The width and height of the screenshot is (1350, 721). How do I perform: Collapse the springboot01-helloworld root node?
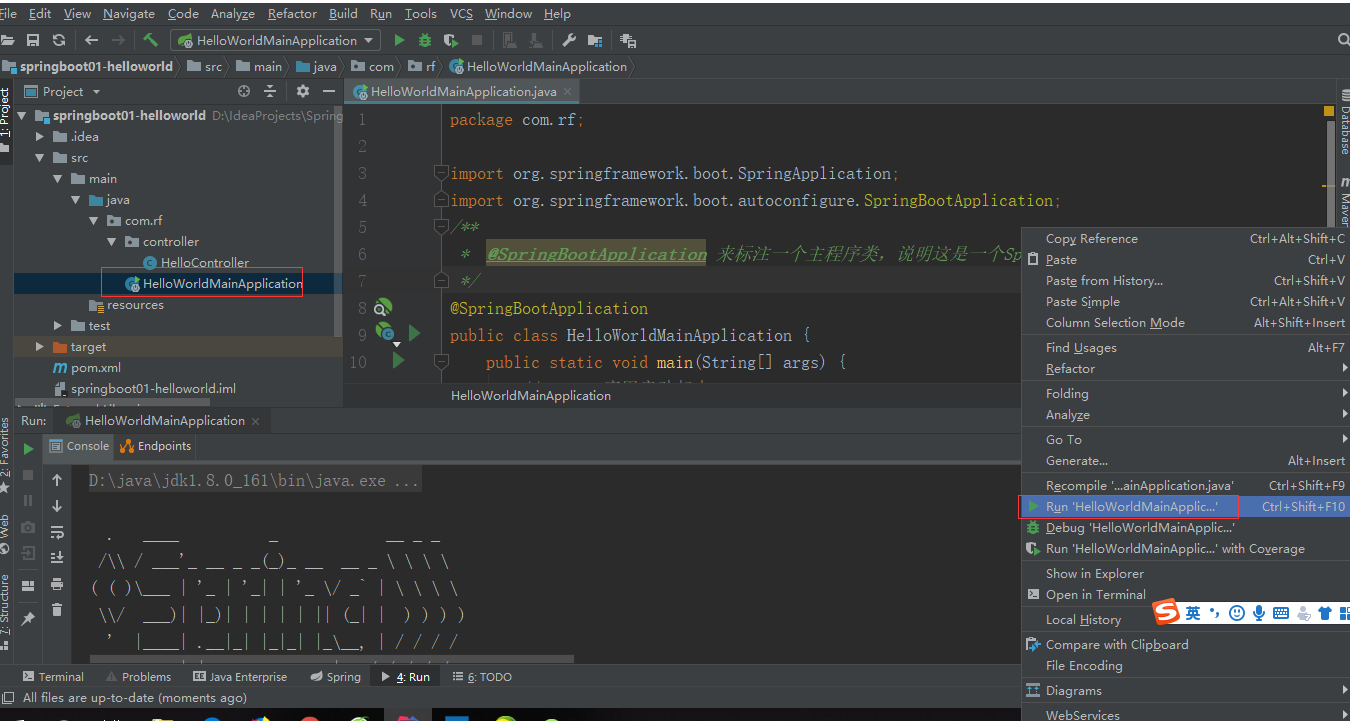22,116
